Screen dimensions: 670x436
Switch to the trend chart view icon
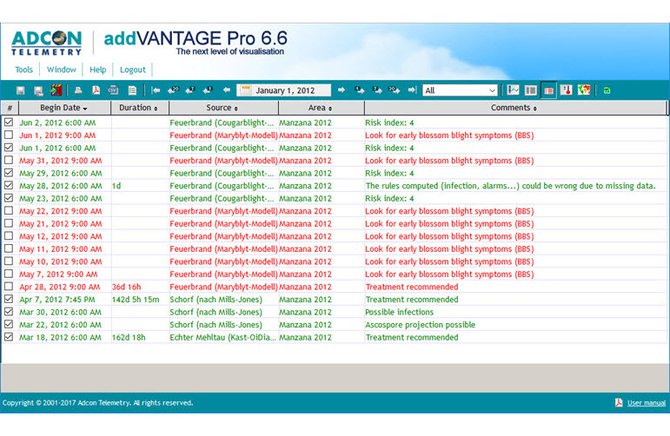point(513,90)
